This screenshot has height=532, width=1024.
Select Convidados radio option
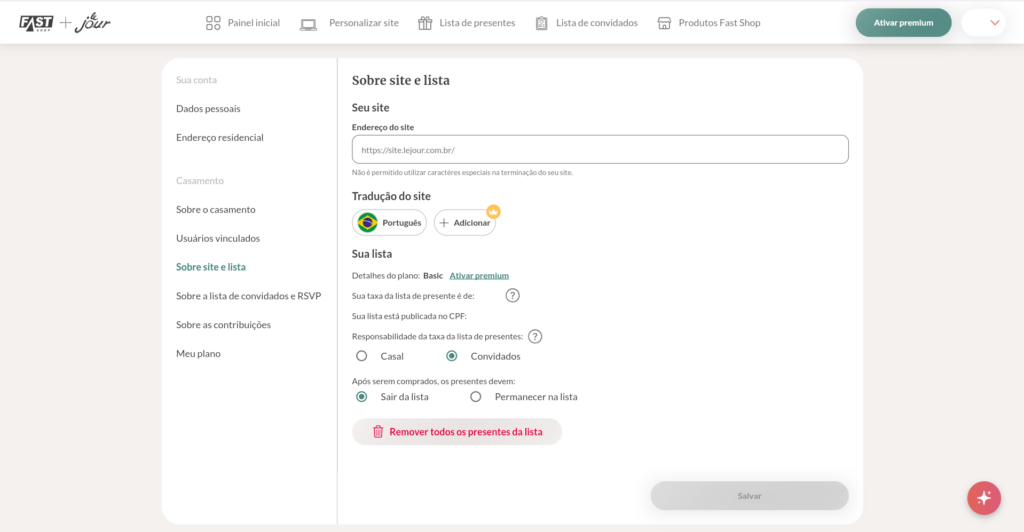(x=451, y=356)
